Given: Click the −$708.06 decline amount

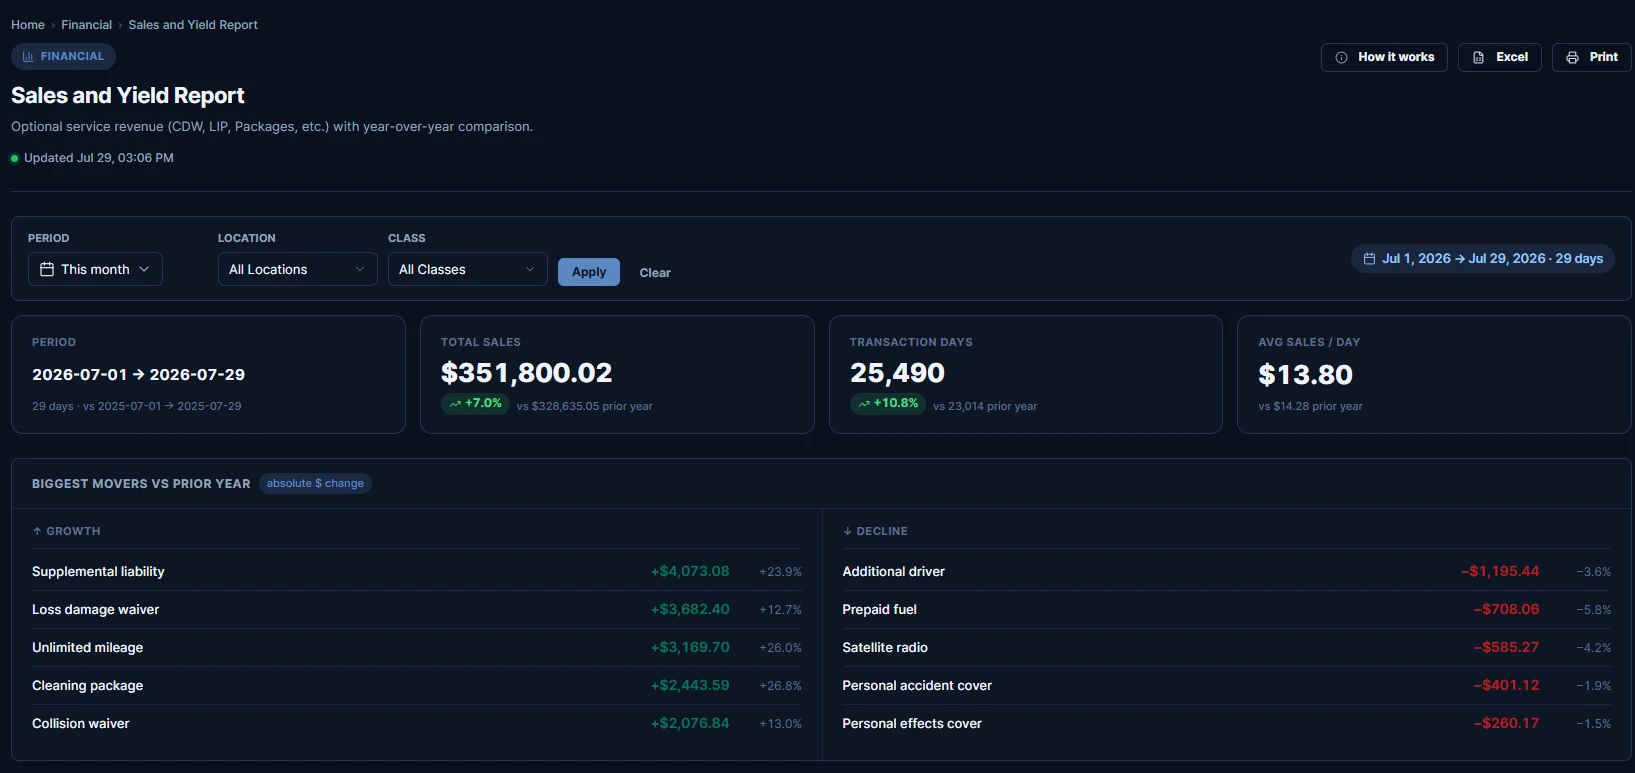Looking at the screenshot, I should click(1506, 610).
